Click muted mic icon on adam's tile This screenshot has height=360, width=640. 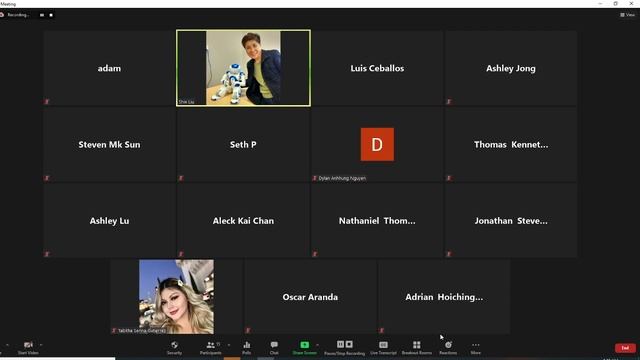point(47,102)
